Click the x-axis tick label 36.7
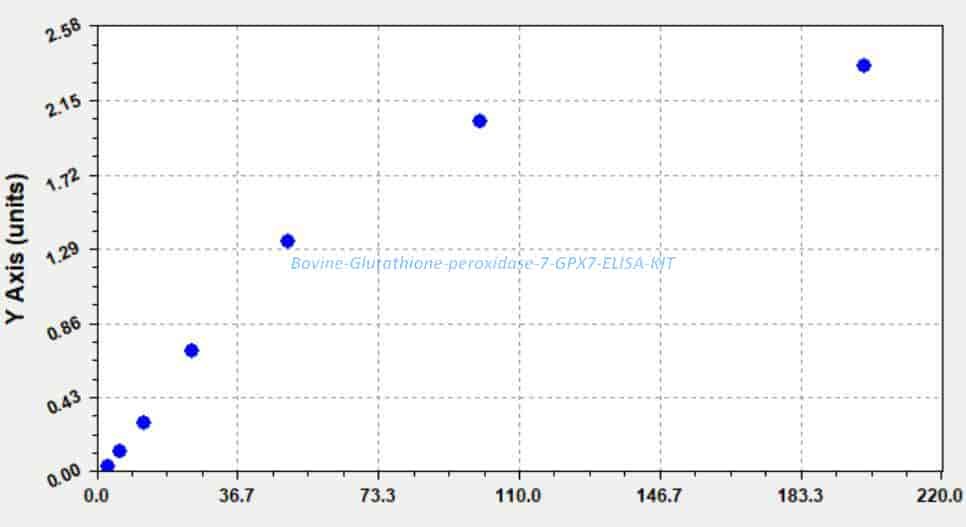The width and height of the screenshot is (966, 527). point(237,496)
